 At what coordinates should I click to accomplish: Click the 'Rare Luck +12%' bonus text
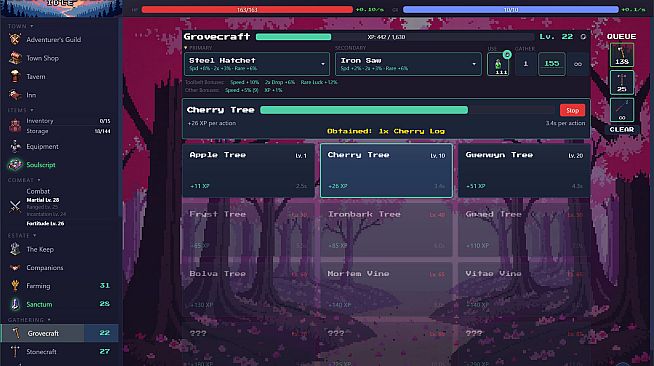coord(319,83)
